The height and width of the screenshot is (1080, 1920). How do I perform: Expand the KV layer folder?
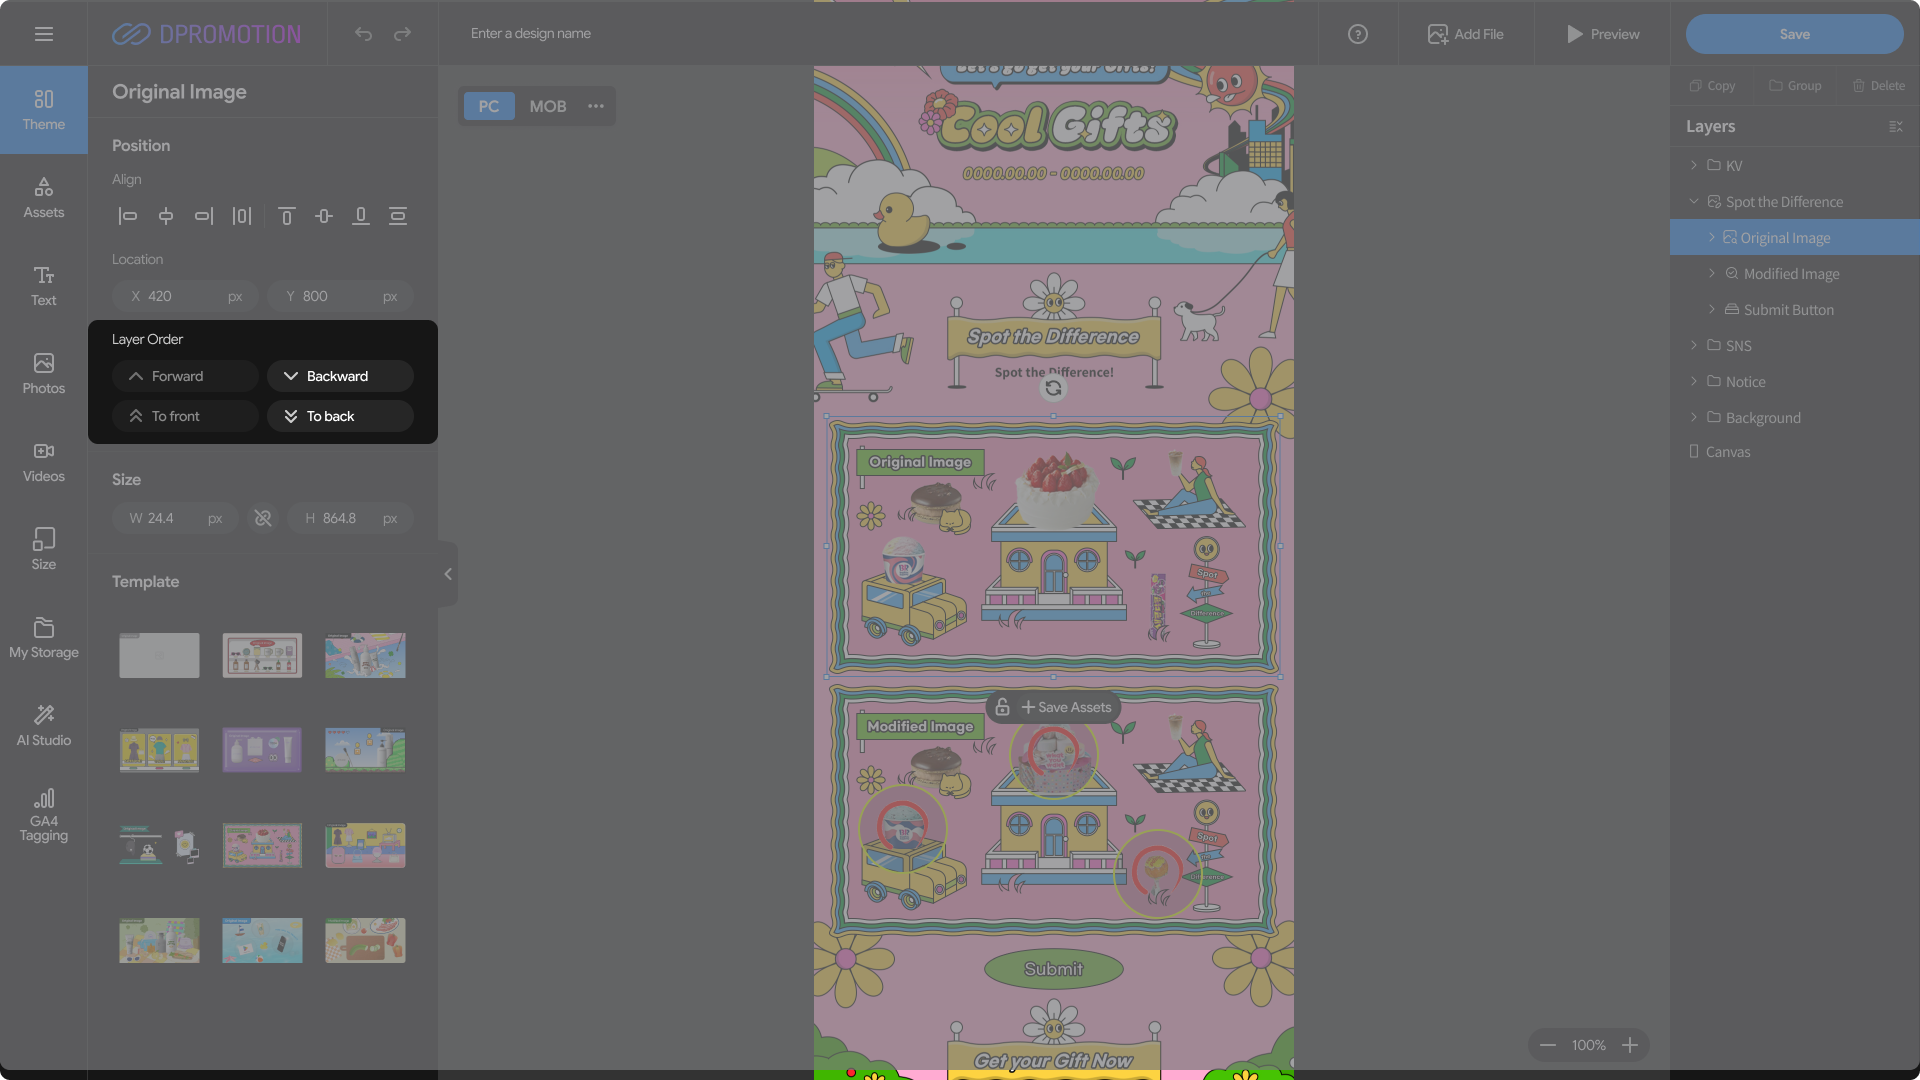[1693, 165]
